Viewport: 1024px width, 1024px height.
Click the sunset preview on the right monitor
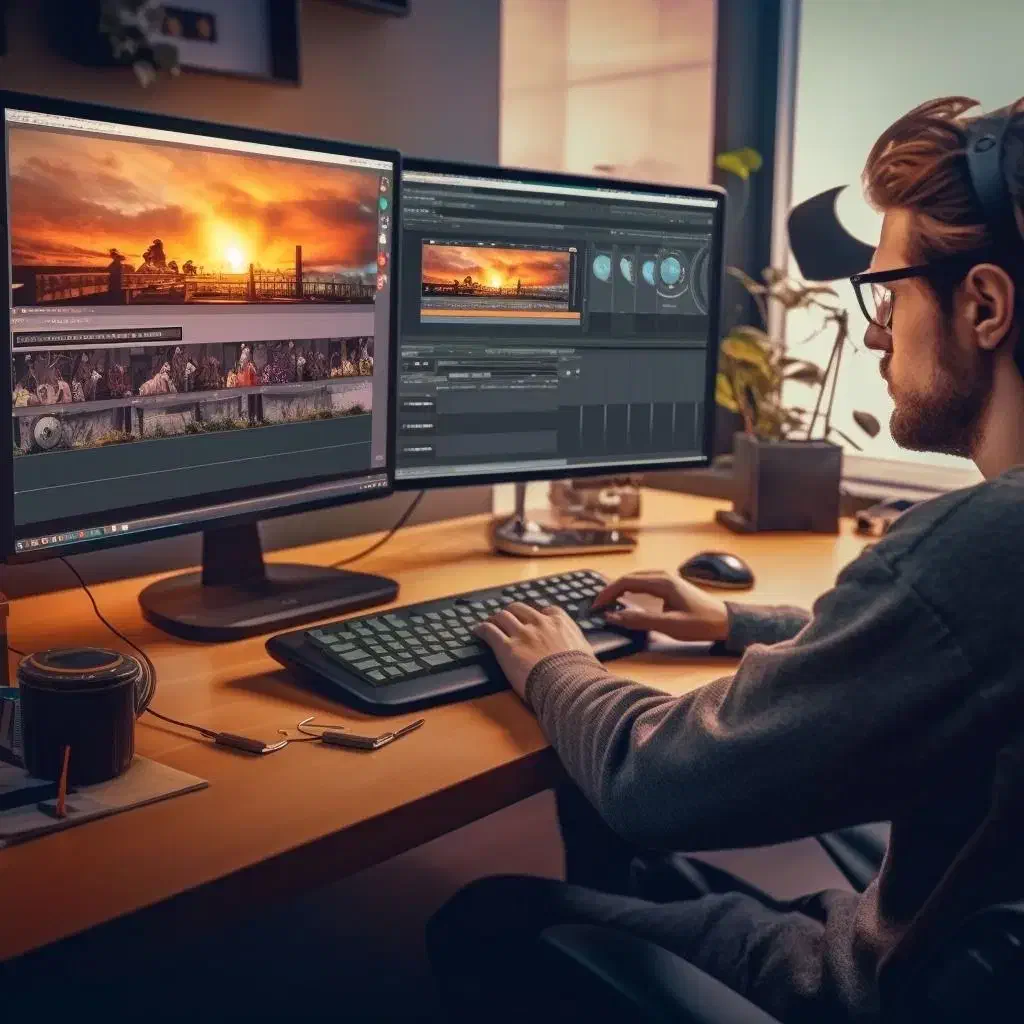pyautogui.click(x=496, y=271)
